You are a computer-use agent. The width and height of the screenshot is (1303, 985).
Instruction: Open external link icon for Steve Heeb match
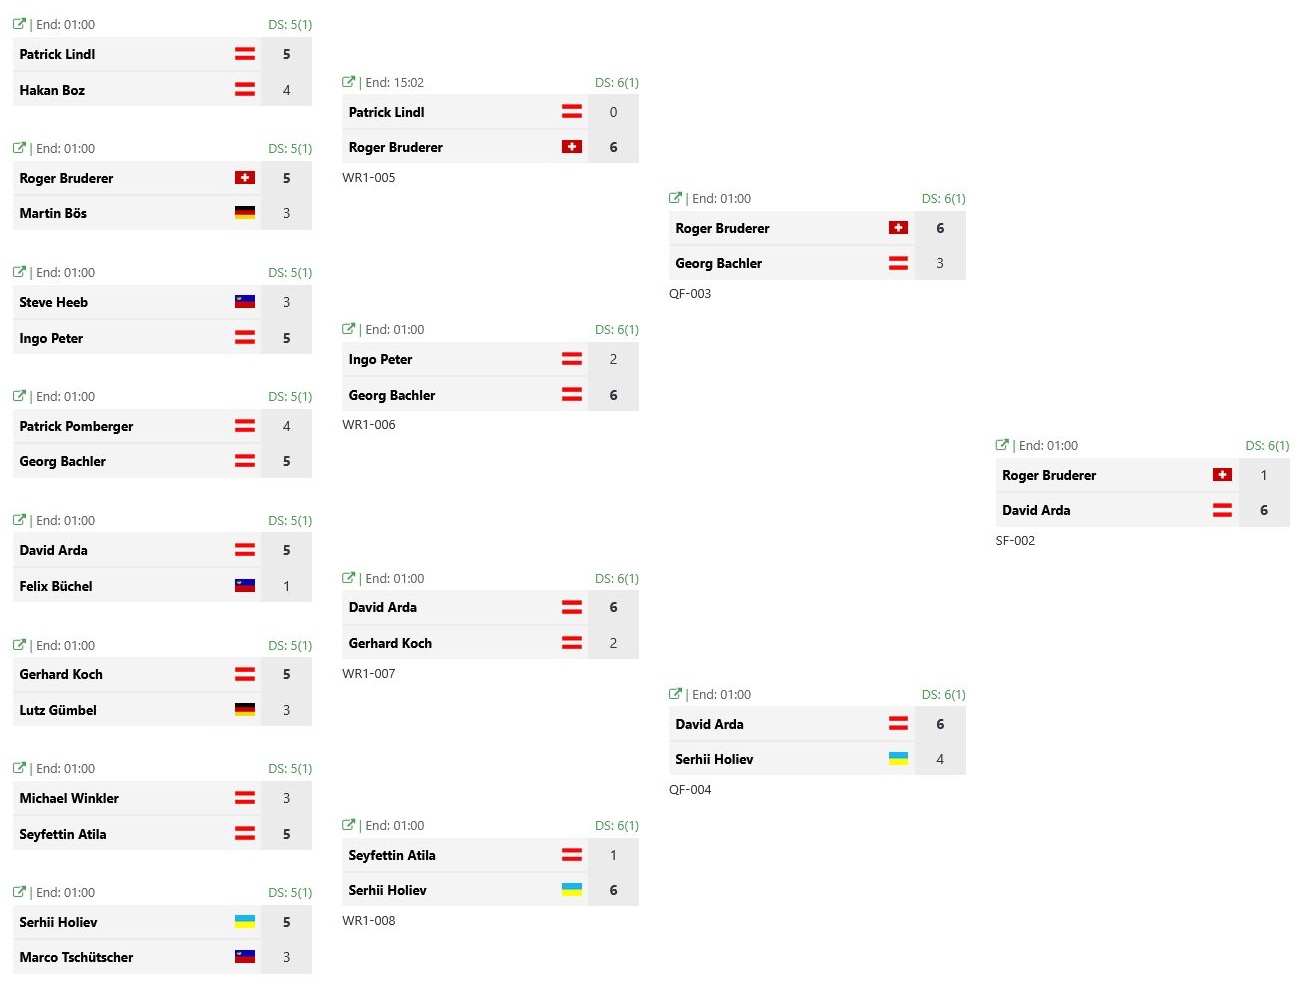coord(19,272)
